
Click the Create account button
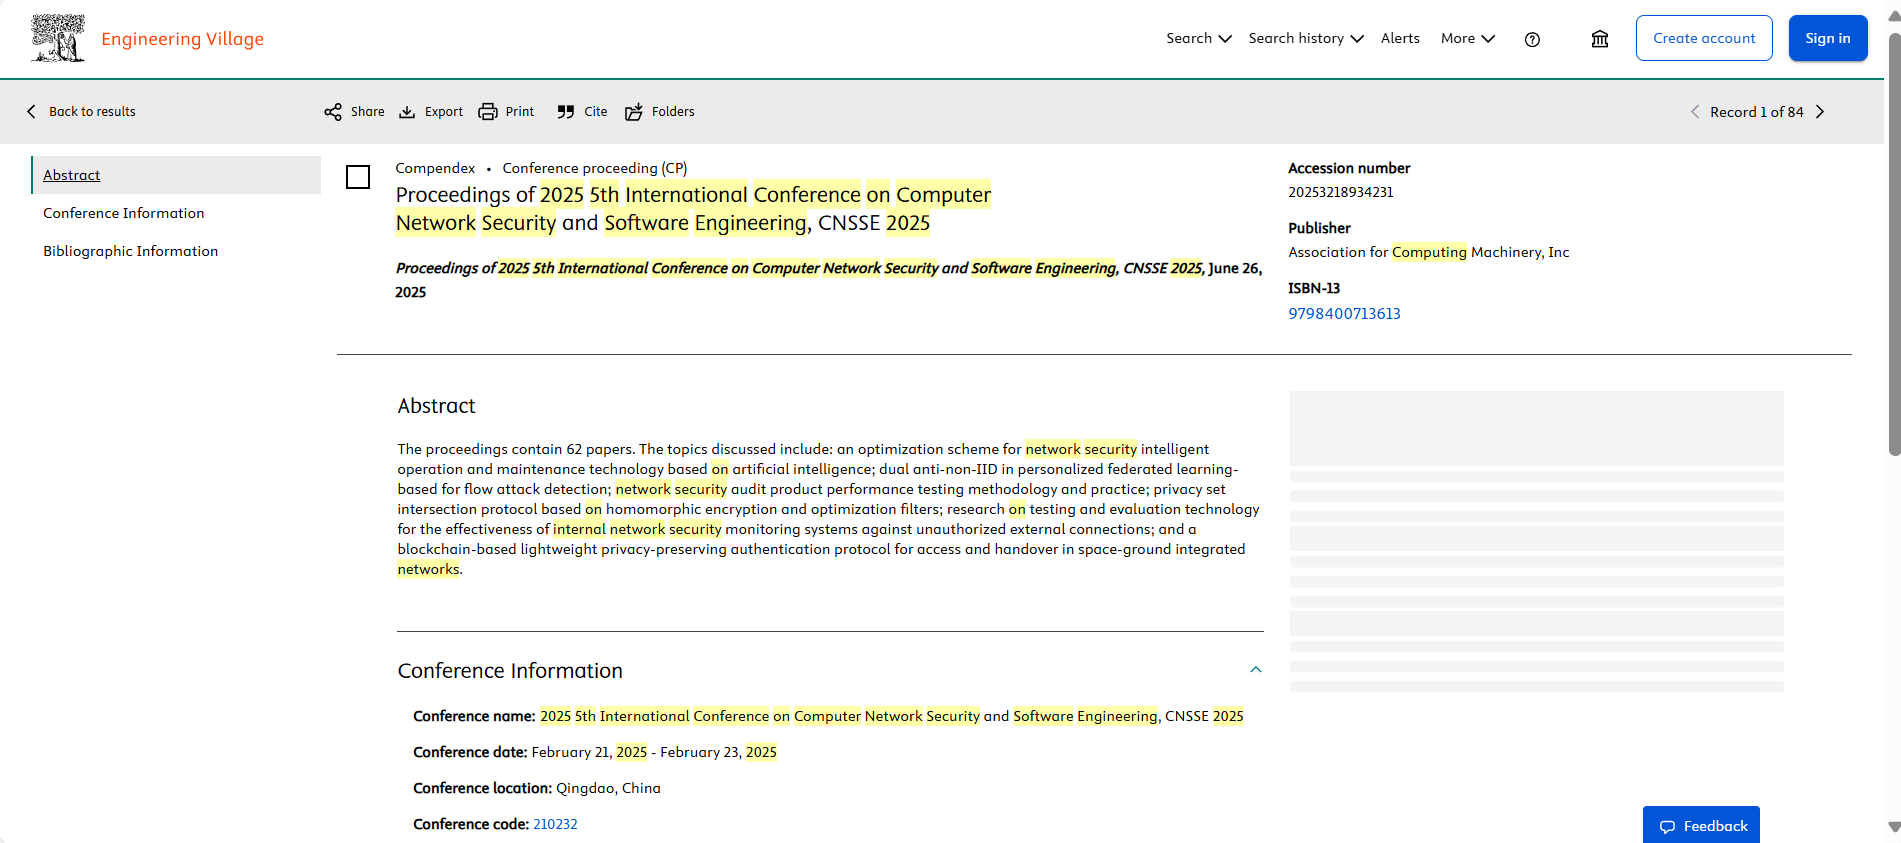1704,38
